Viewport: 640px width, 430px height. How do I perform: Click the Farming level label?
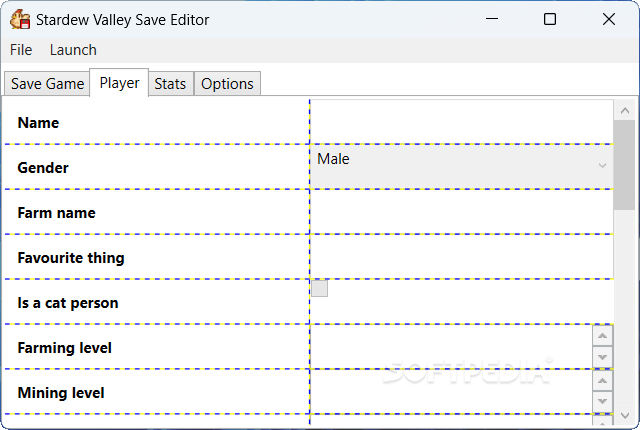pos(64,348)
